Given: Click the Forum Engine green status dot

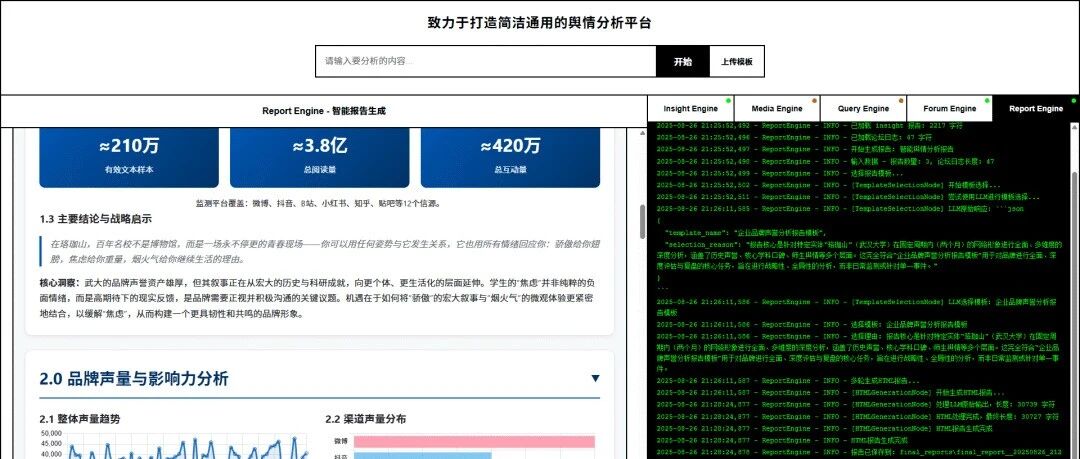Looking at the screenshot, I should click(x=987, y=101).
